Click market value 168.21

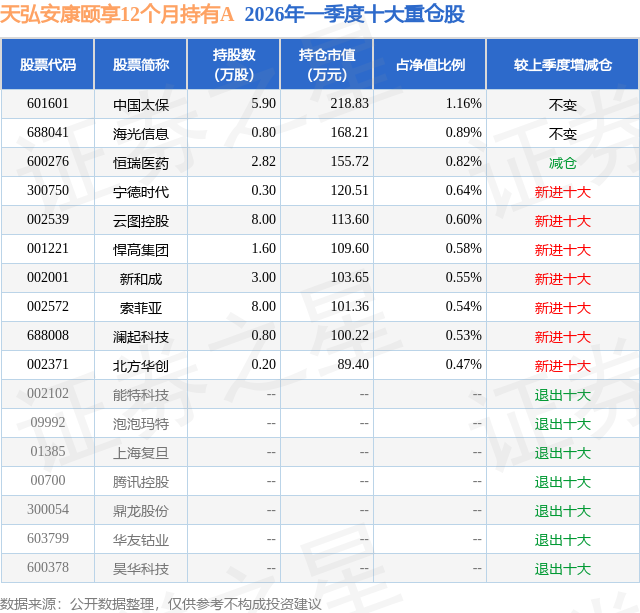pyautogui.click(x=349, y=133)
